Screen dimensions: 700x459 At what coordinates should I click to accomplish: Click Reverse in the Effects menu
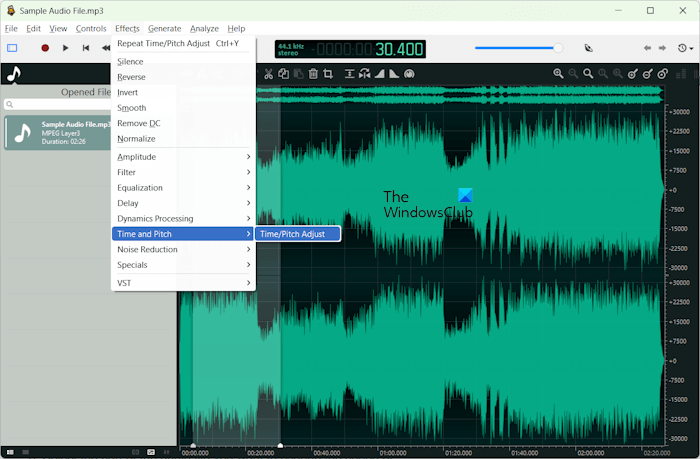click(x=131, y=77)
